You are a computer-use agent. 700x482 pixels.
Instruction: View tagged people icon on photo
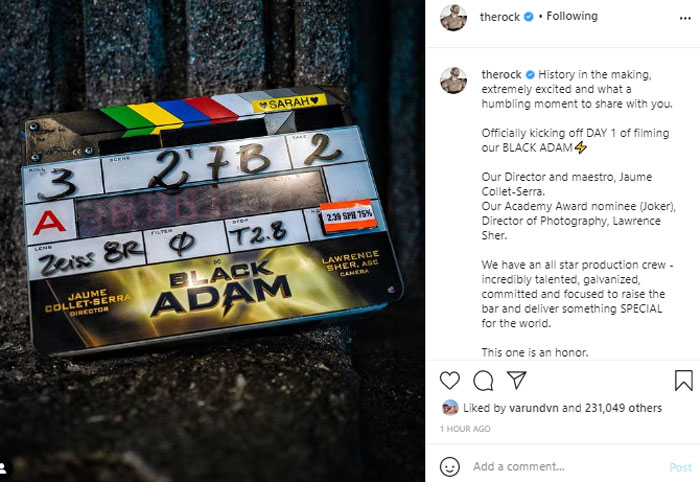3,469
